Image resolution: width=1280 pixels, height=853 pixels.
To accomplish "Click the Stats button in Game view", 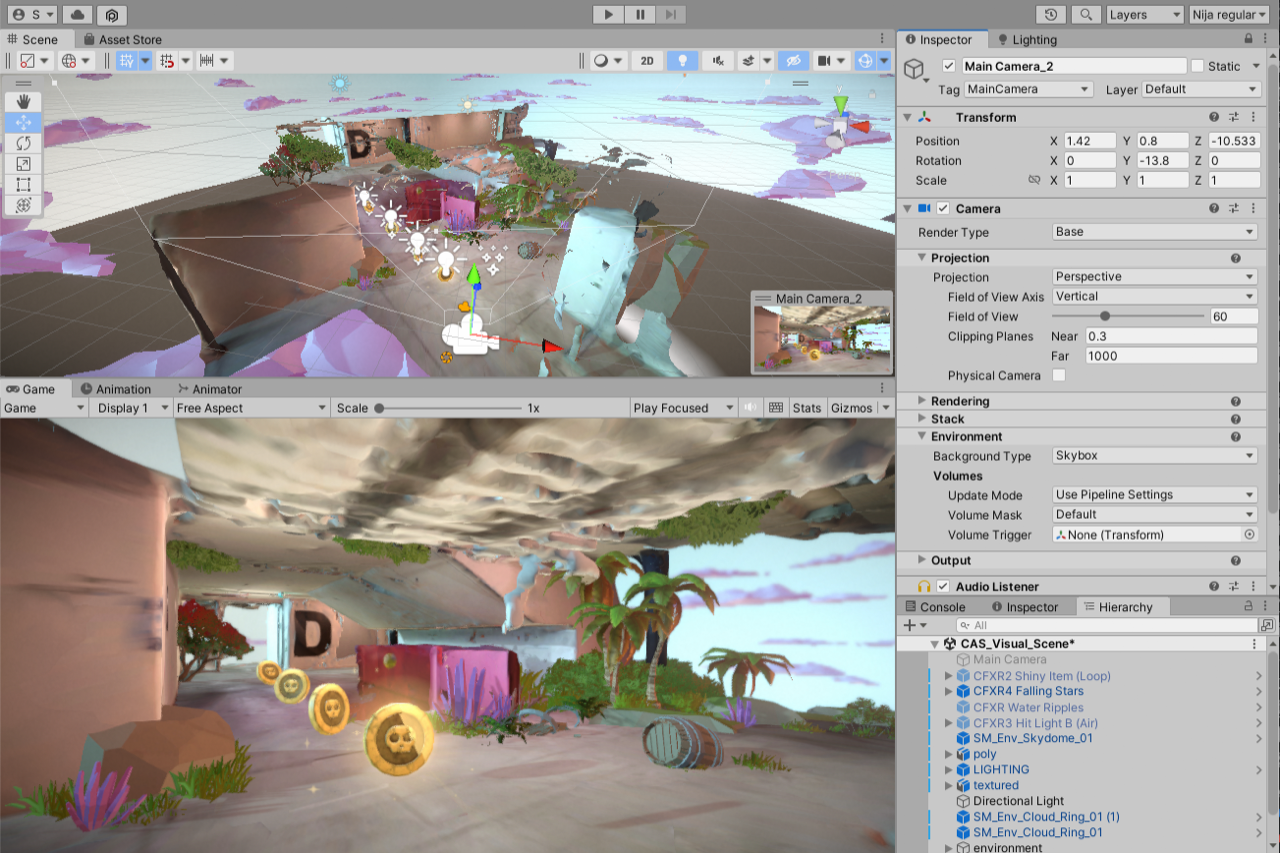I will tap(806, 408).
